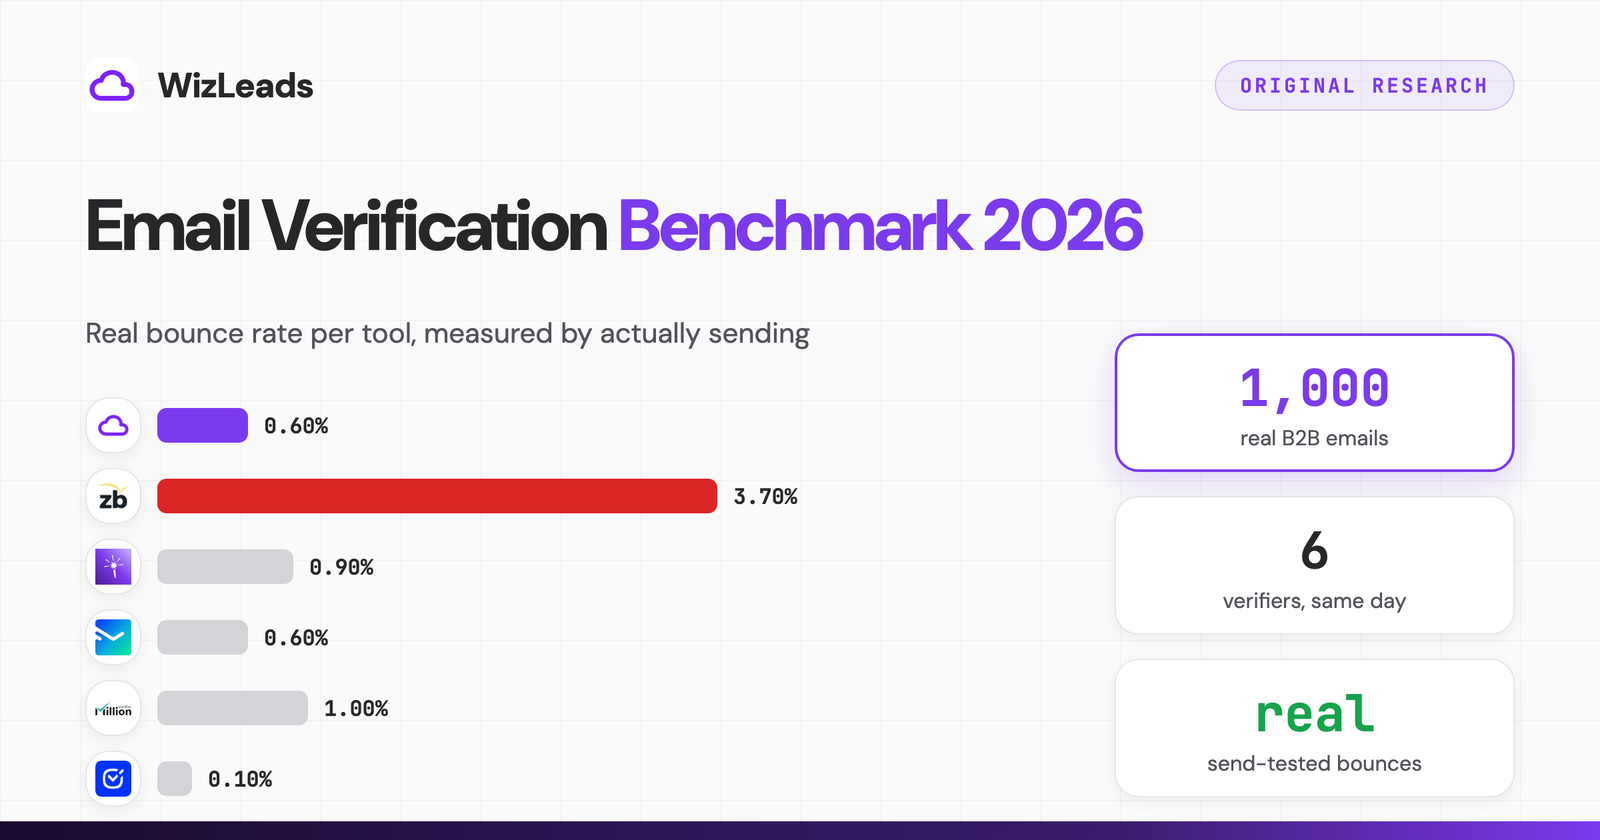Select the purple cloud icon beside 0.60% bar
This screenshot has height=840, width=1600.
[x=113, y=425]
